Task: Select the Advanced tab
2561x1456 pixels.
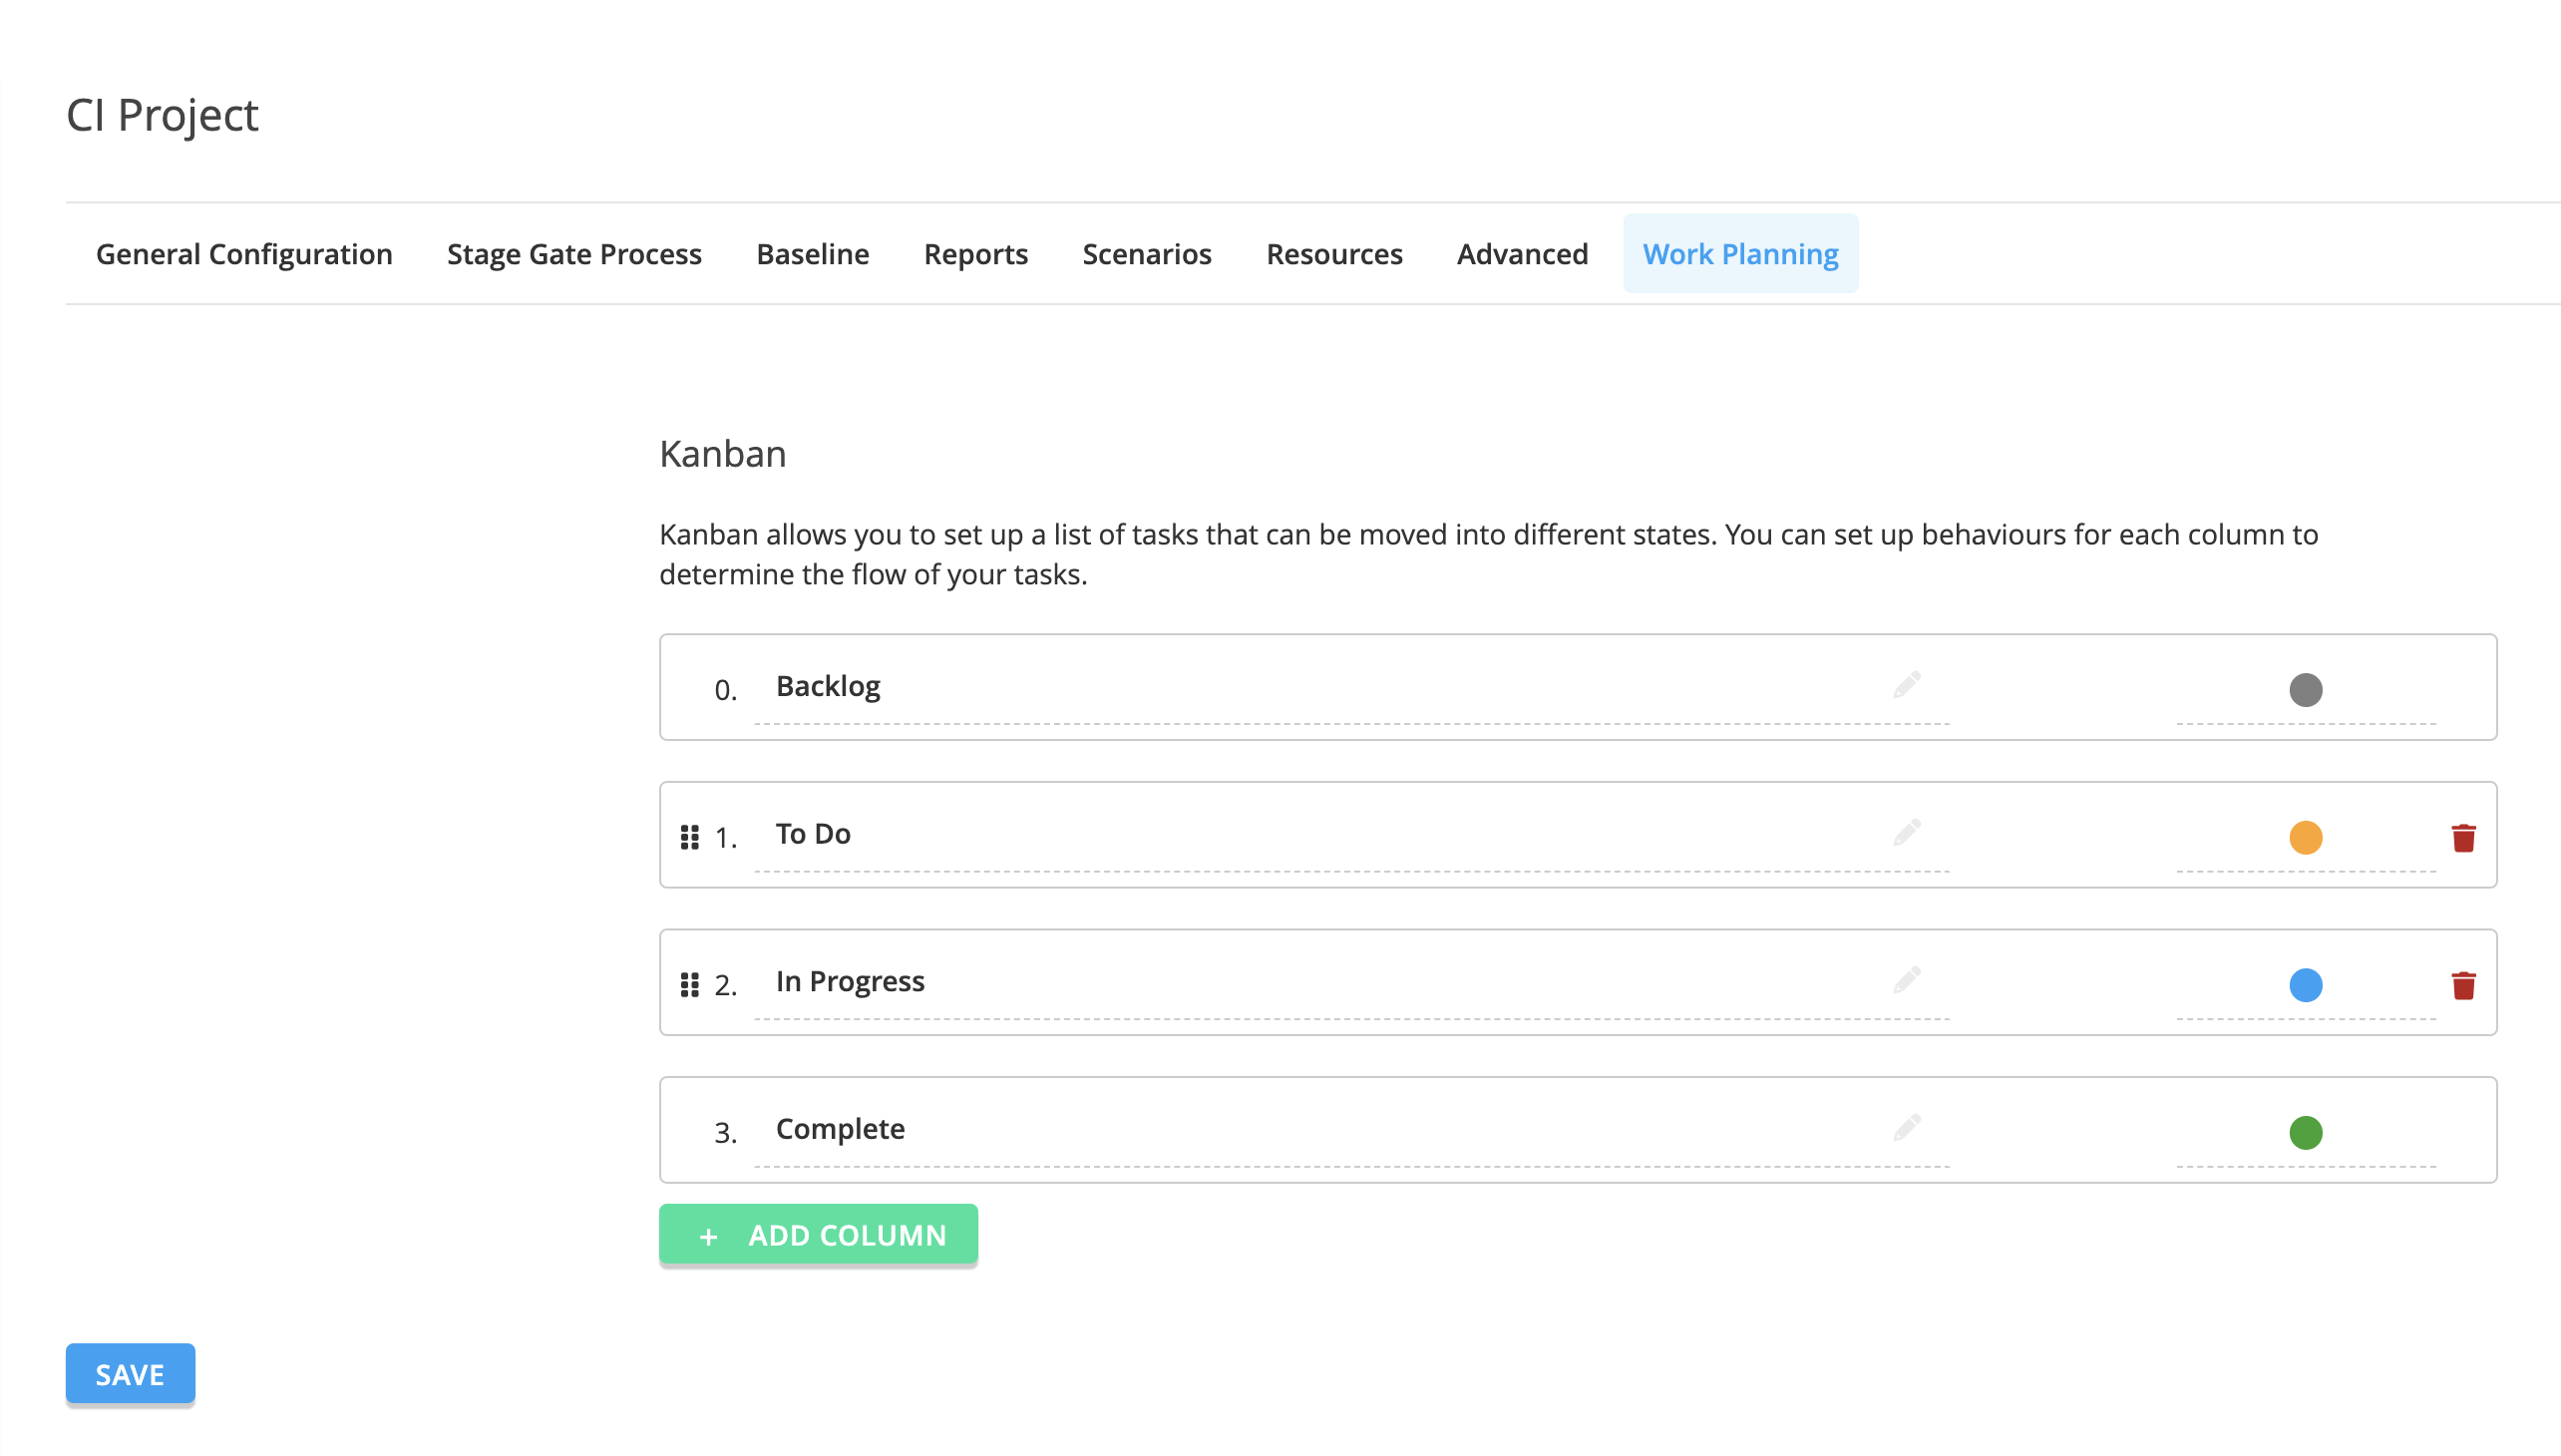Action: click(1522, 254)
